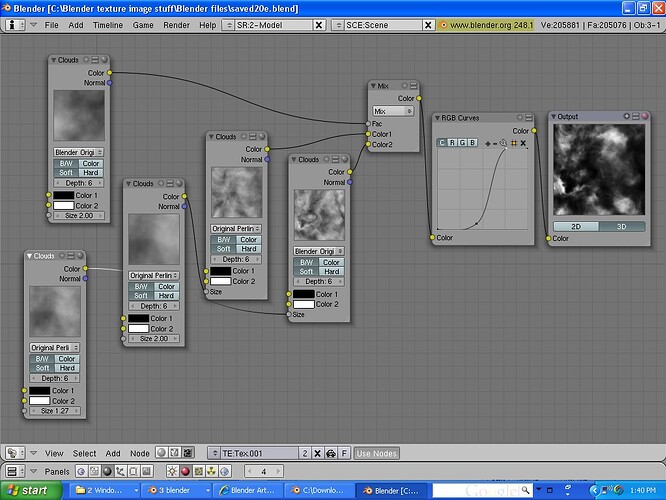Screen dimensions: 666x500
Task: Click black Color 1 swatch in Size 1.27 node
Action: [39, 390]
